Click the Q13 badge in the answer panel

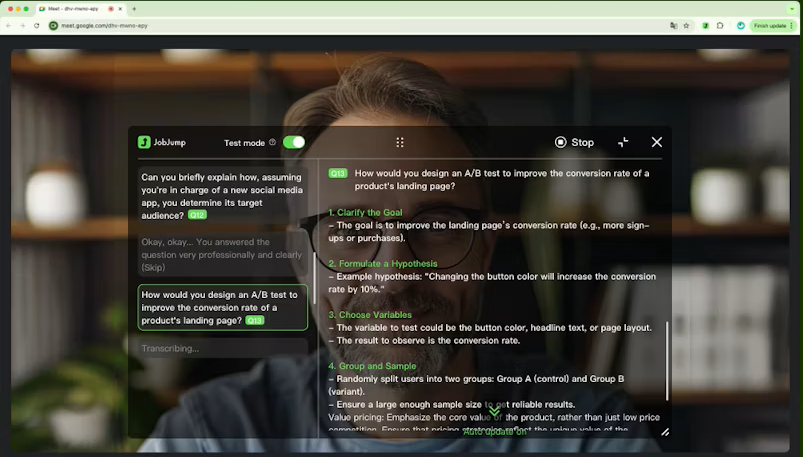click(x=337, y=174)
